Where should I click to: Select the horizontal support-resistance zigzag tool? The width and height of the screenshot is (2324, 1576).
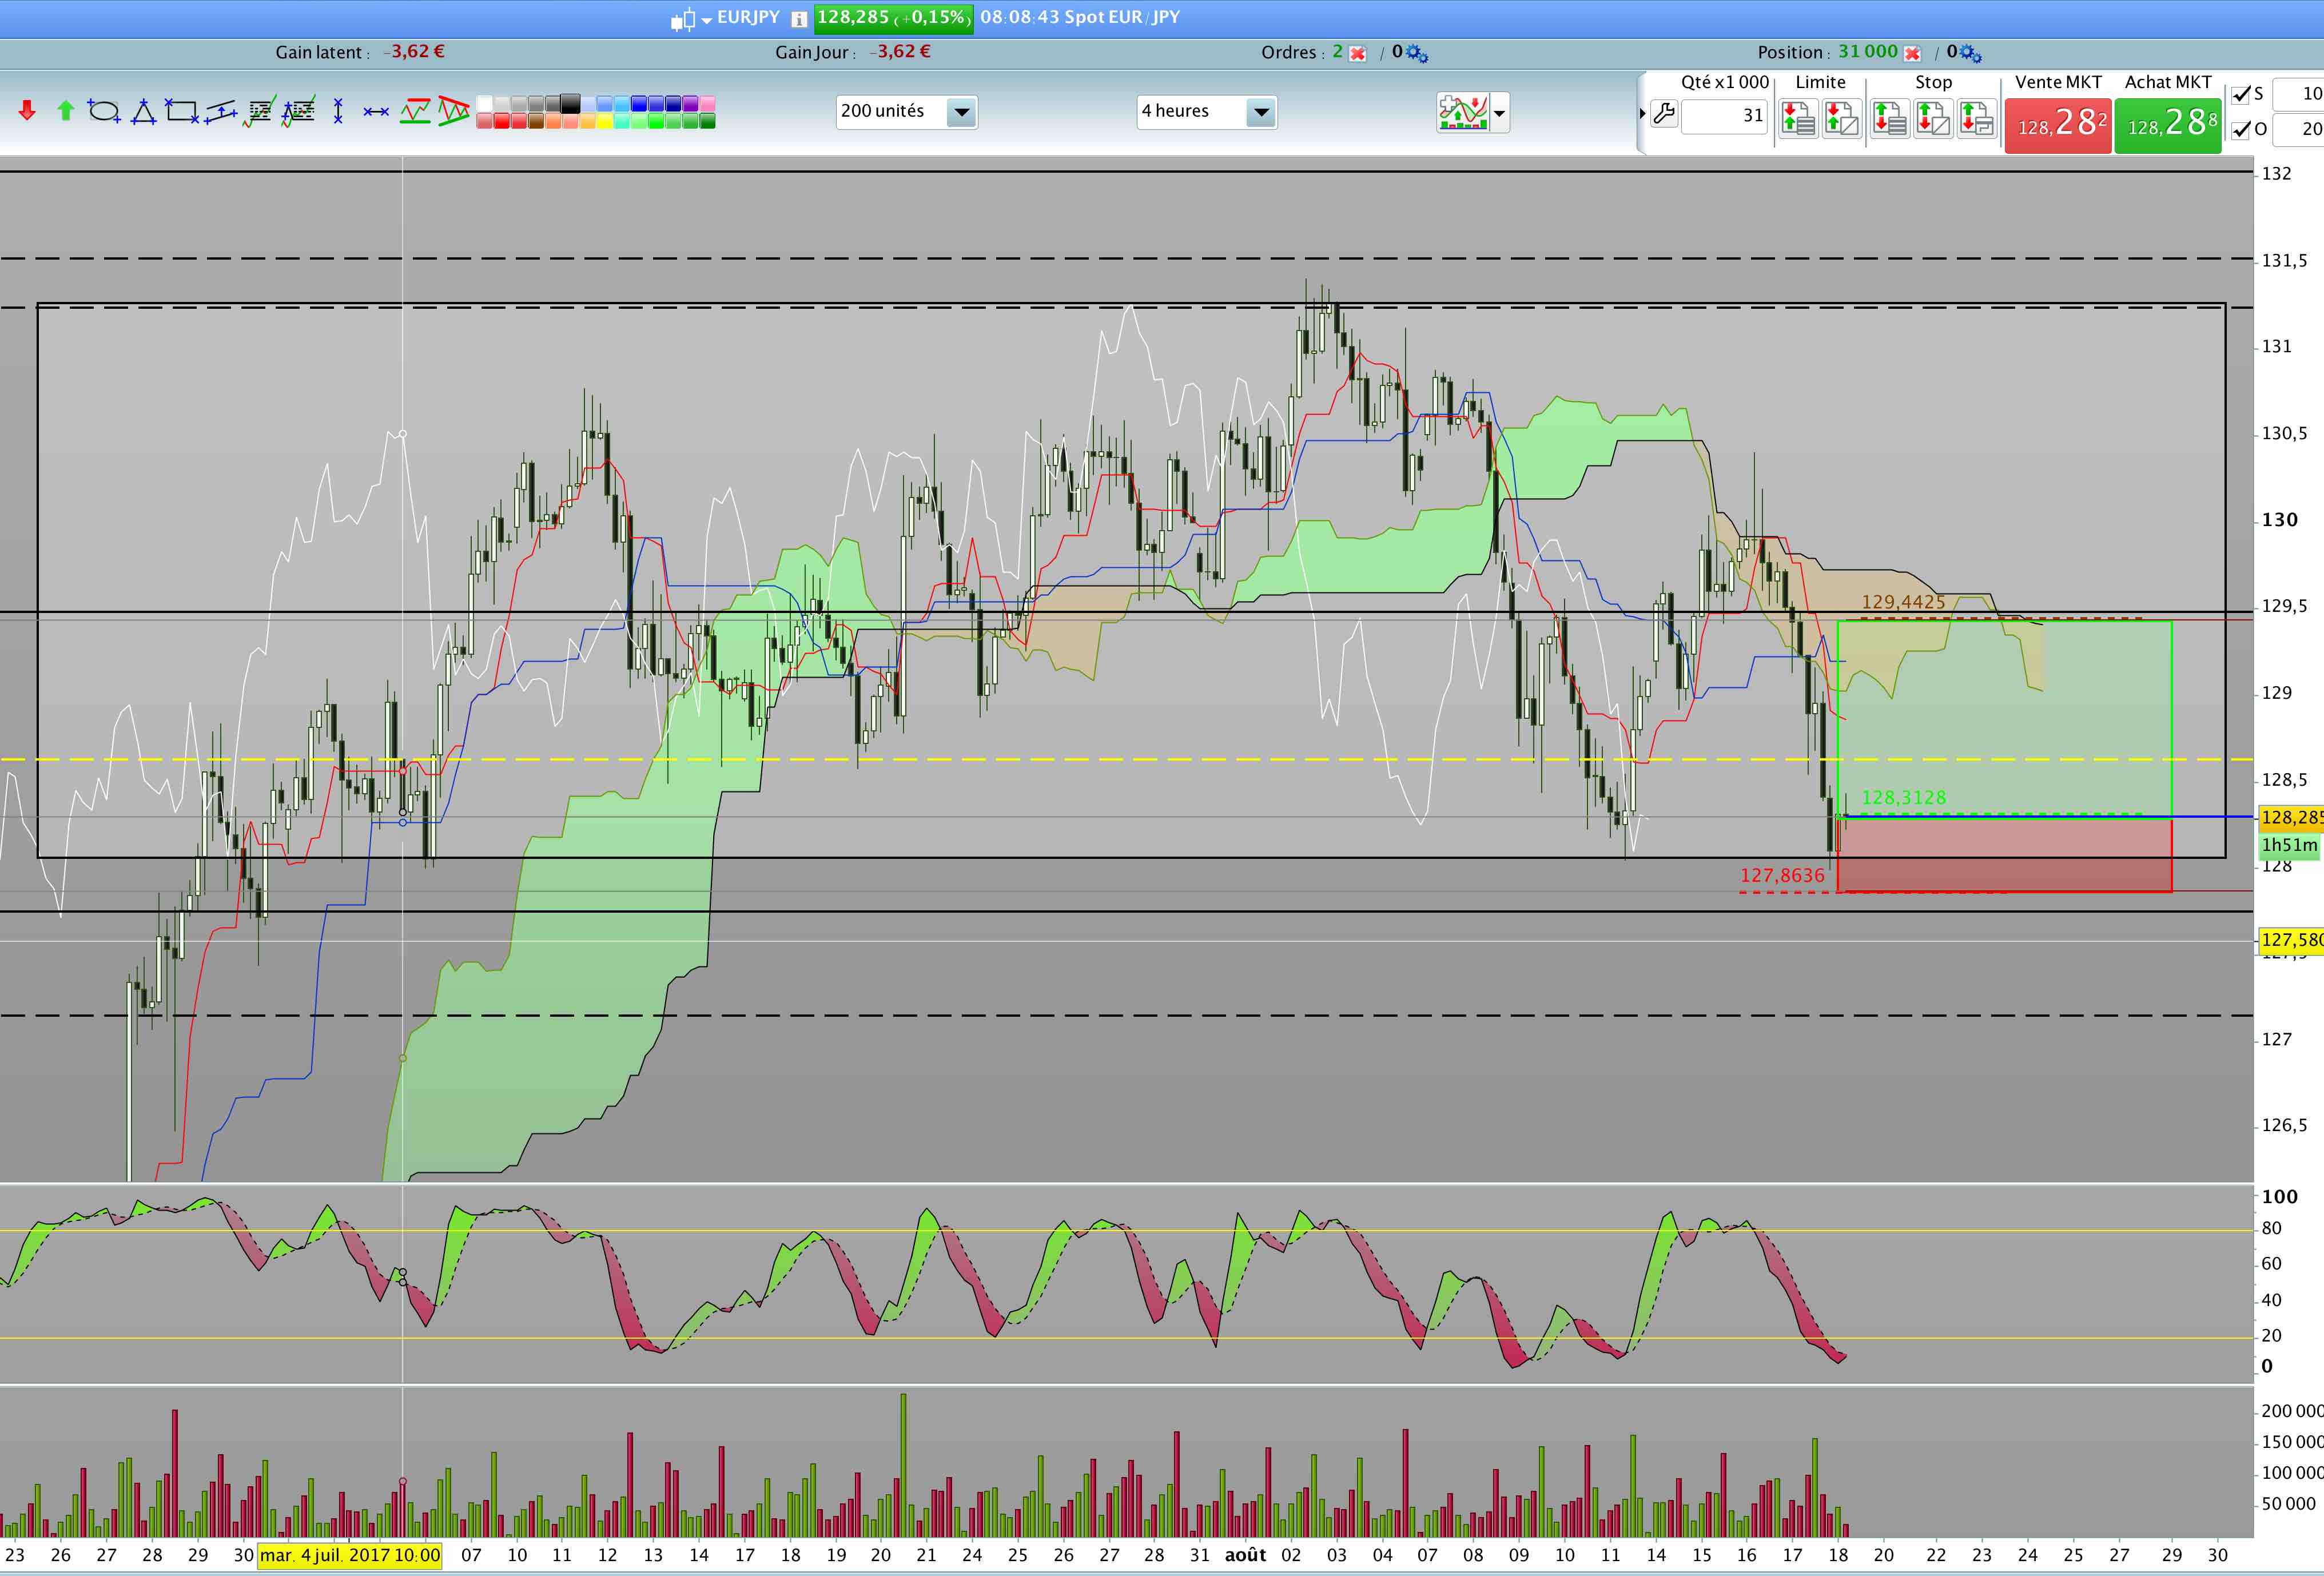pos(415,111)
